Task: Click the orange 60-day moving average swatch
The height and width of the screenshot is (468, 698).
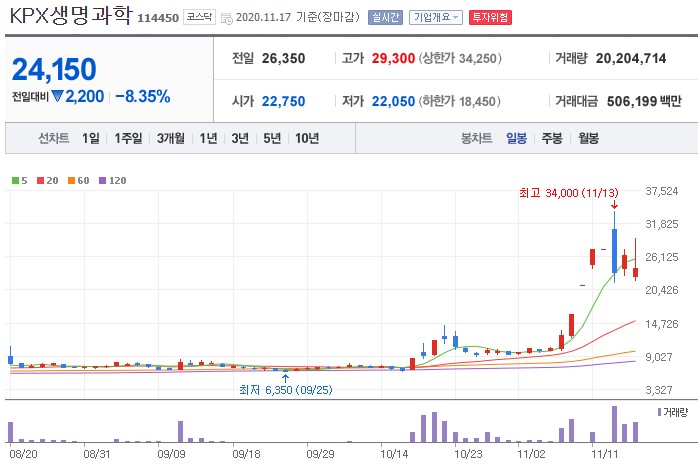Action: [71, 180]
